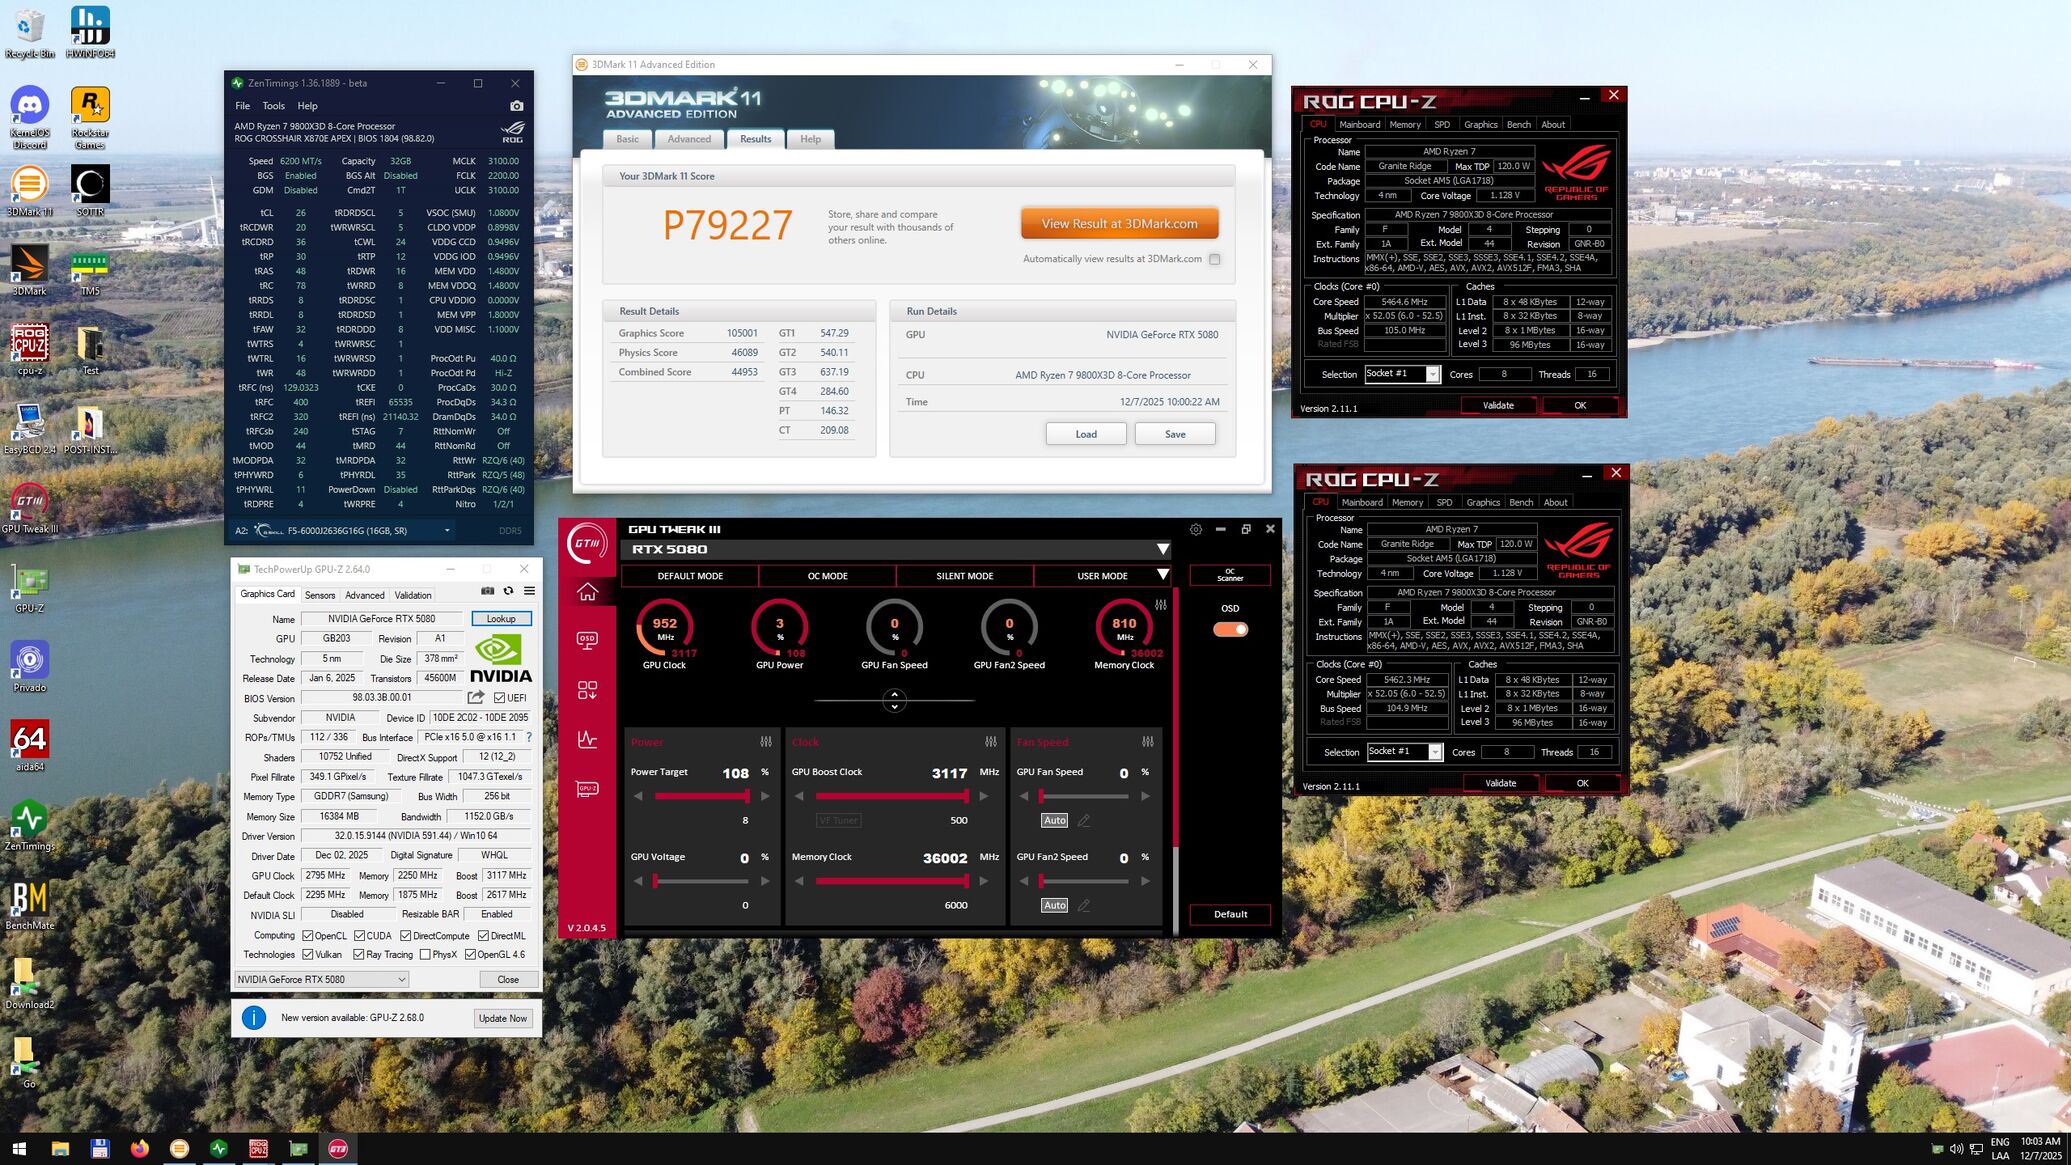Click GPU-Z refresh icon
The width and height of the screenshot is (2071, 1165).
pos(508,591)
